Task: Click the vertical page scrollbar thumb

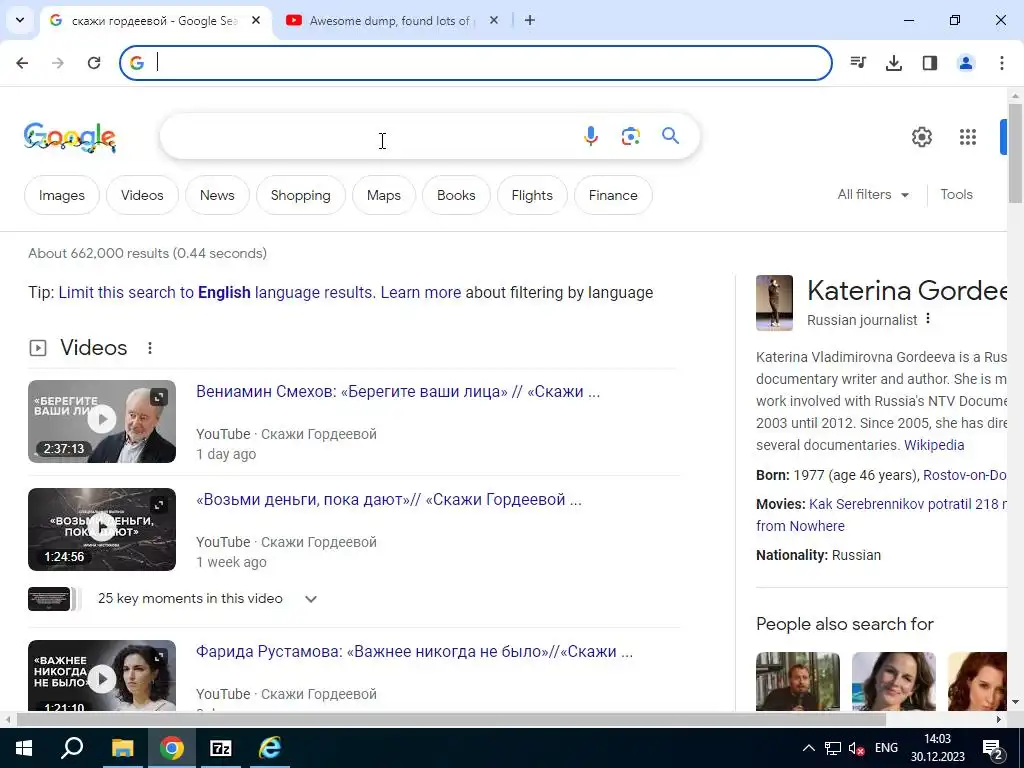Action: pyautogui.click(x=1016, y=153)
